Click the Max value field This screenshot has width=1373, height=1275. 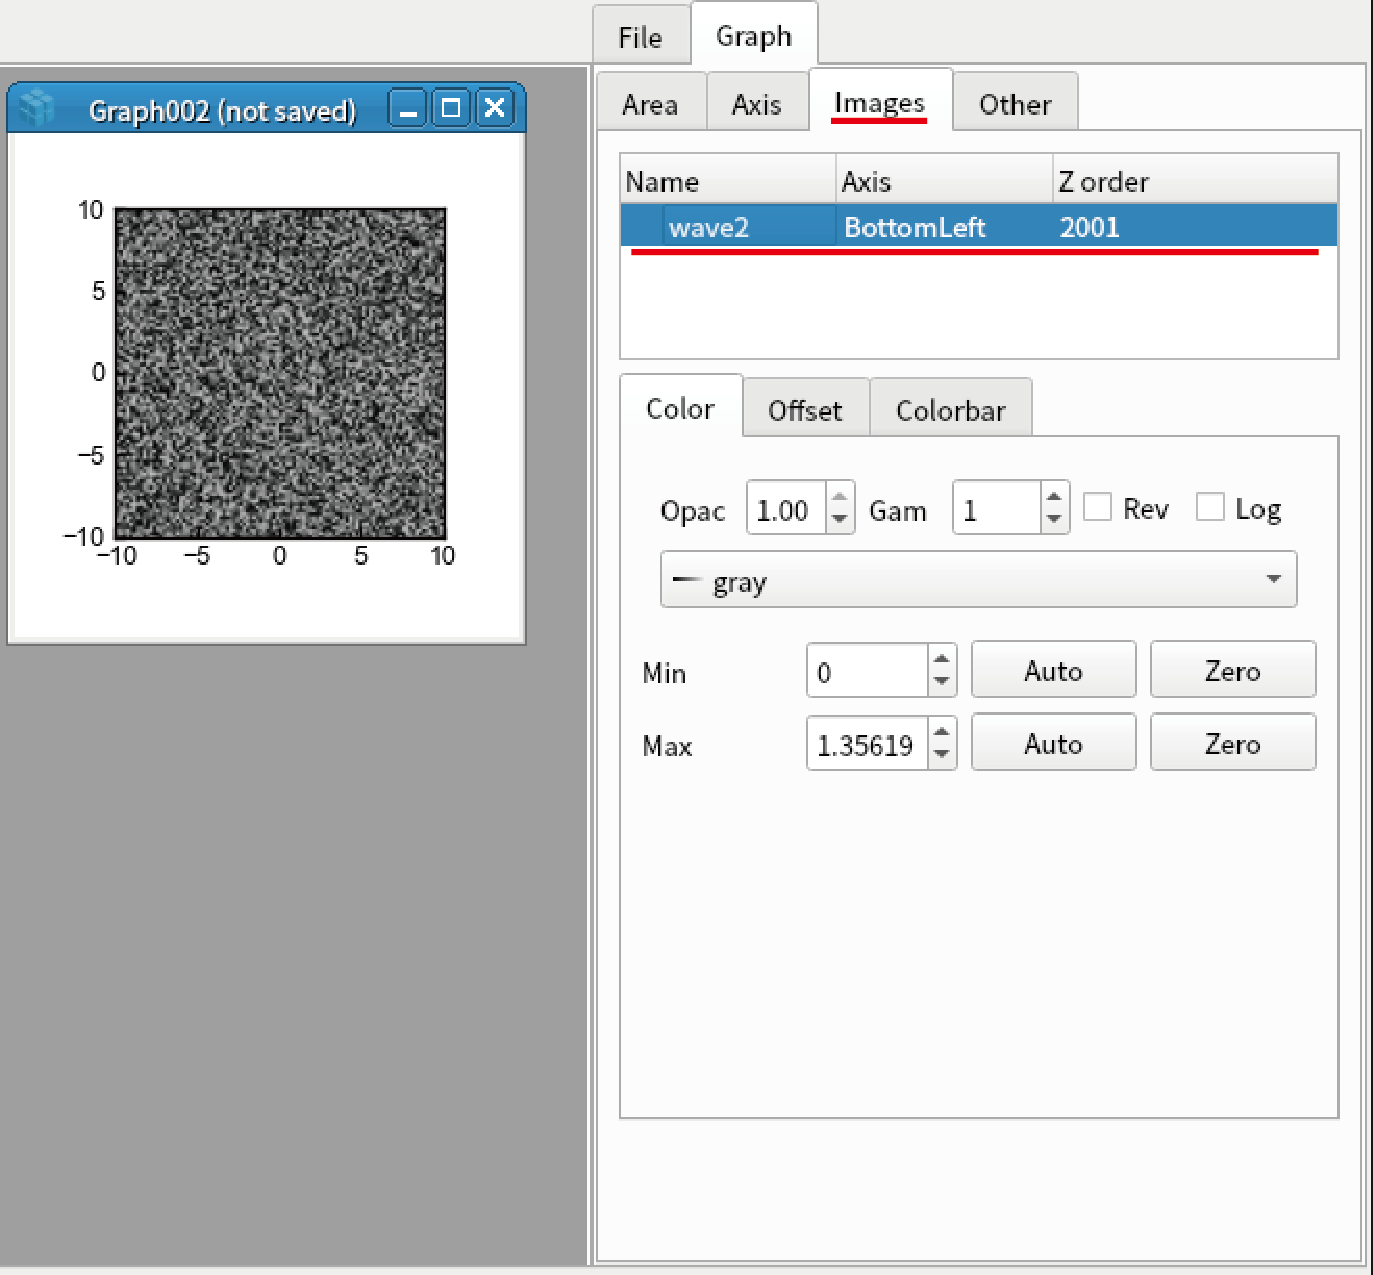[868, 743]
